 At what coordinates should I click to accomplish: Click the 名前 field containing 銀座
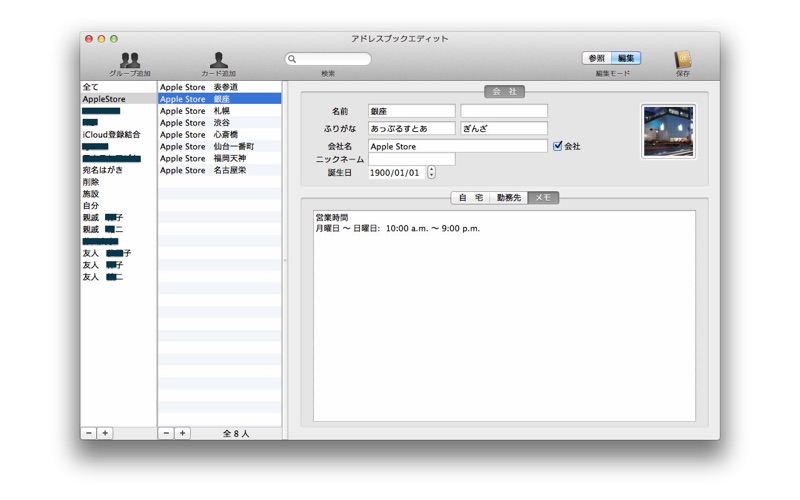pos(412,111)
